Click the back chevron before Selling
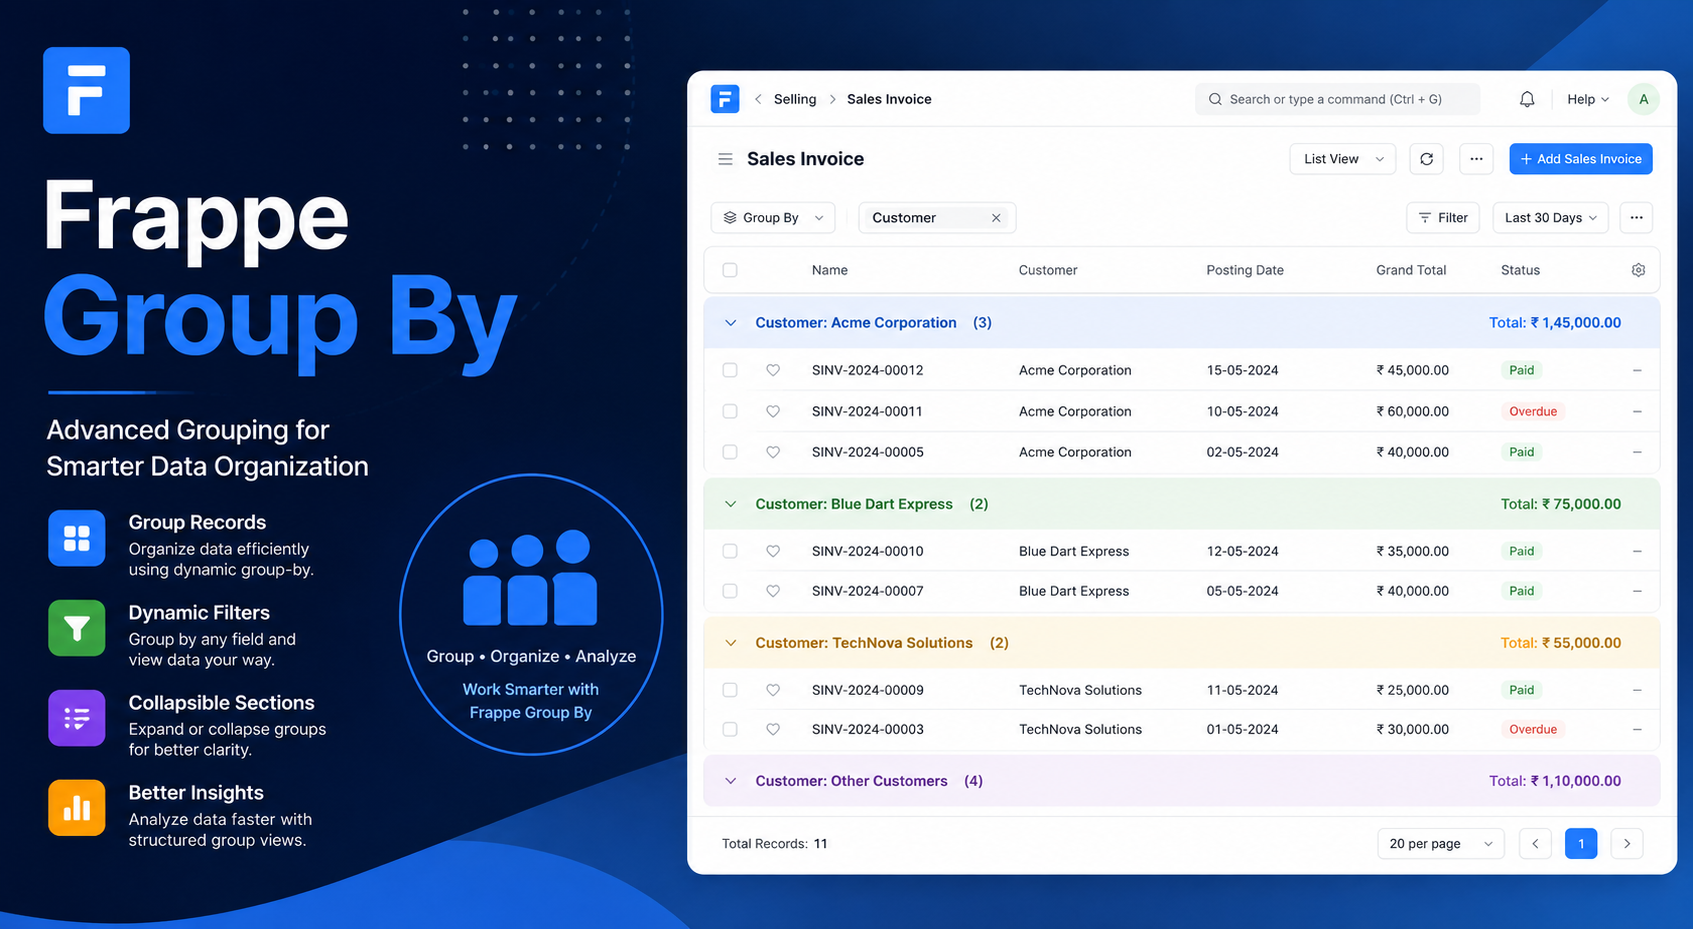The image size is (1693, 929). coord(758,99)
